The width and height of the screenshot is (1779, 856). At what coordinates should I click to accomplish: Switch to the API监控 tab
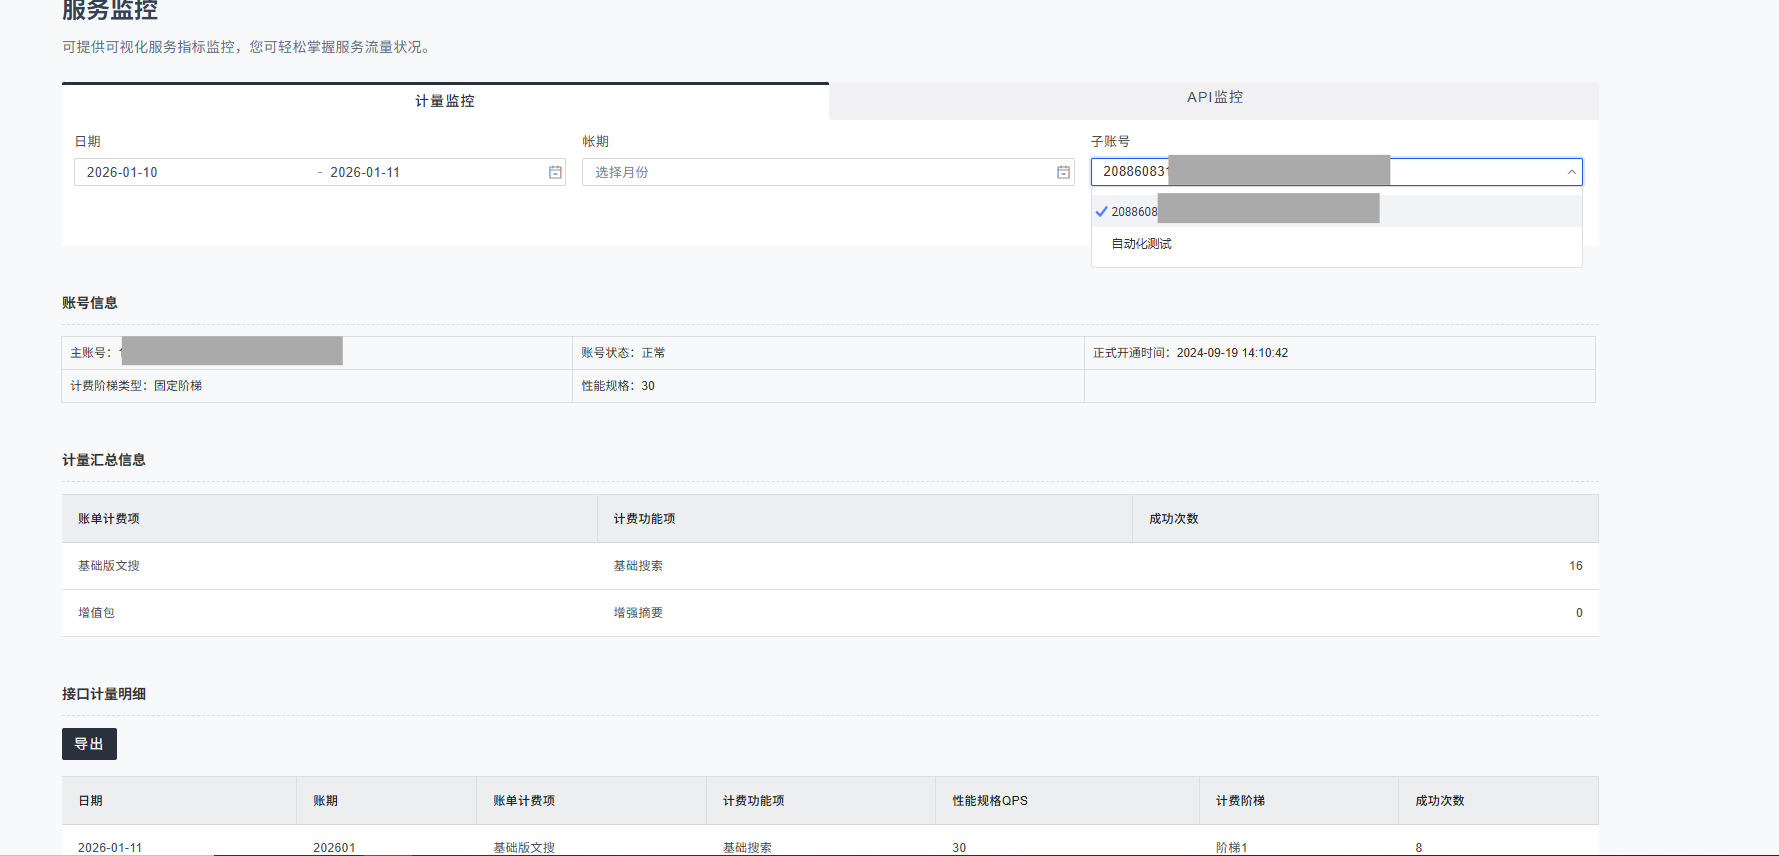click(x=1214, y=97)
